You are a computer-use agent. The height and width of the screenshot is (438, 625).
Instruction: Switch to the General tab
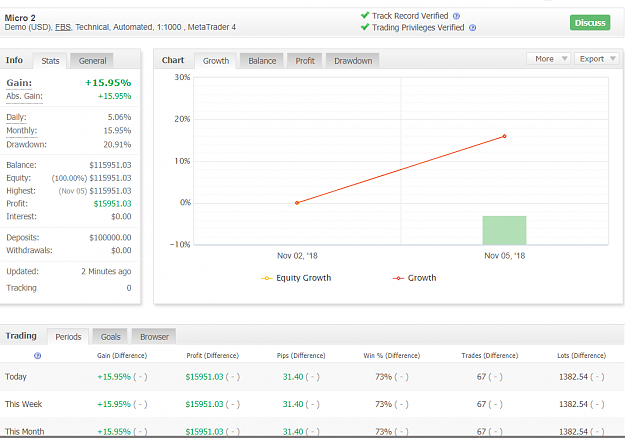pyautogui.click(x=92, y=61)
